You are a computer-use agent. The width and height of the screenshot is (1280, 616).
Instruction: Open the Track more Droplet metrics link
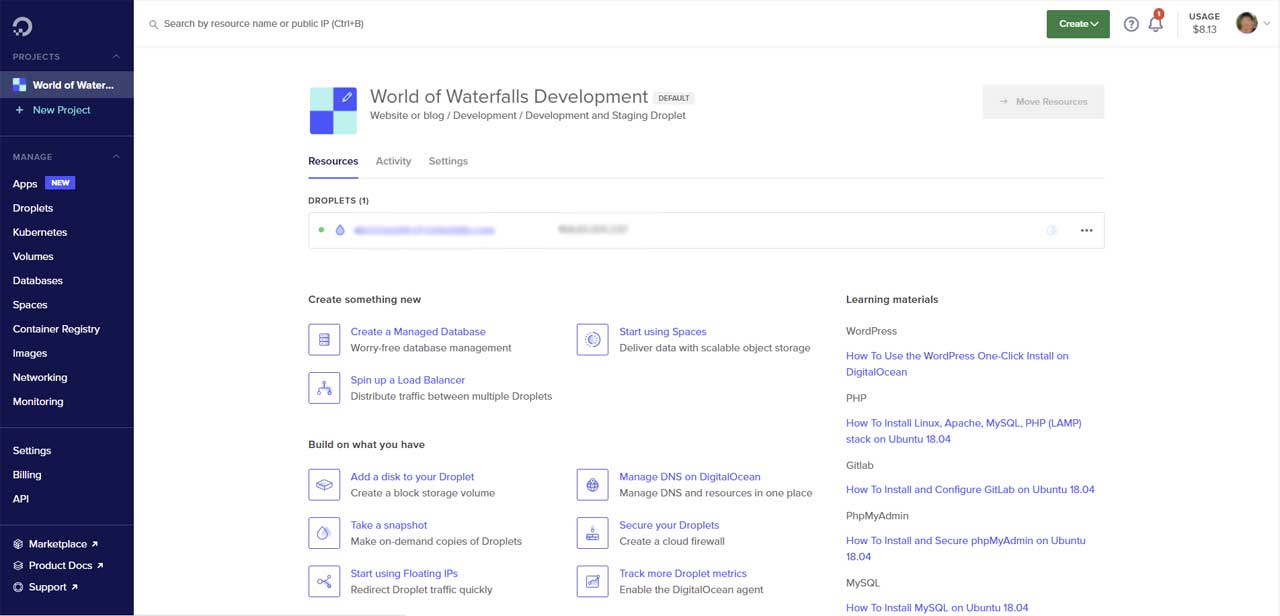click(x=683, y=574)
